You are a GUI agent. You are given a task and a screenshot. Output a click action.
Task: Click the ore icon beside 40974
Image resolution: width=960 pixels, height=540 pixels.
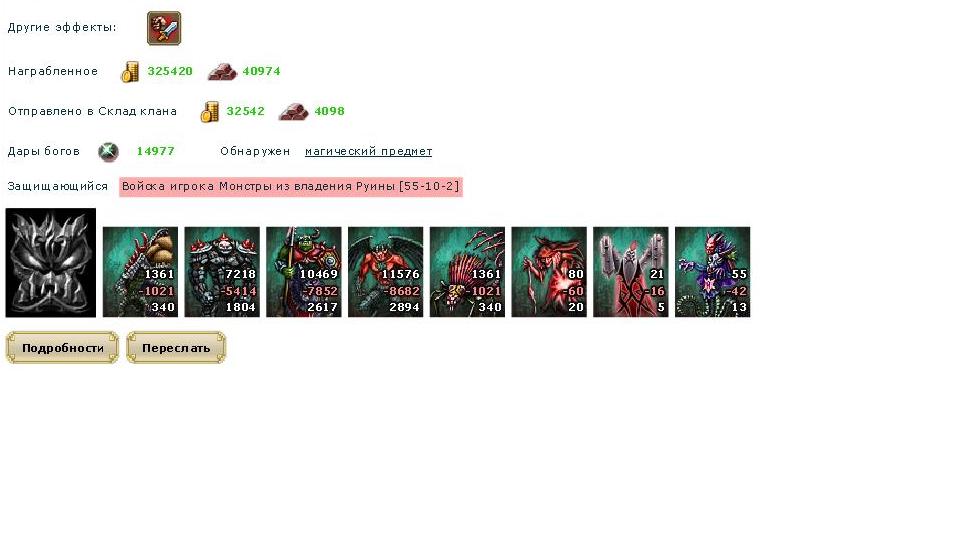(222, 72)
